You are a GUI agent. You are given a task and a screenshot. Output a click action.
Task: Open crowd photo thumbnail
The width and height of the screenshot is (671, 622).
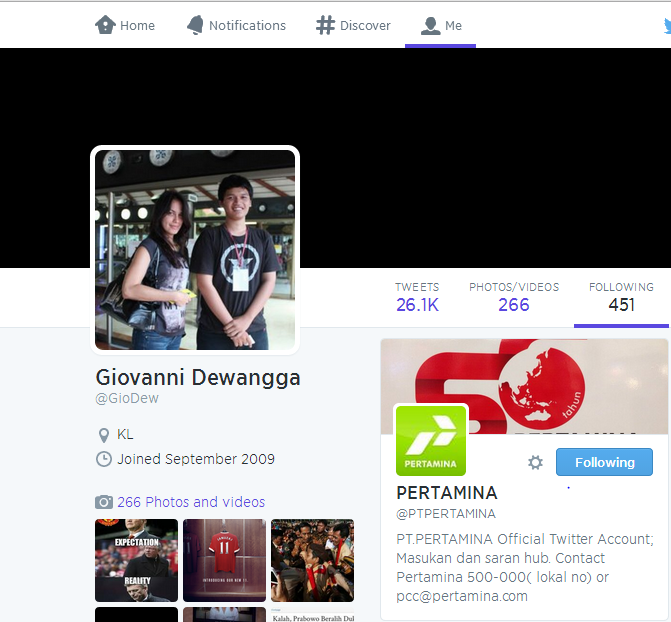tap(312, 560)
